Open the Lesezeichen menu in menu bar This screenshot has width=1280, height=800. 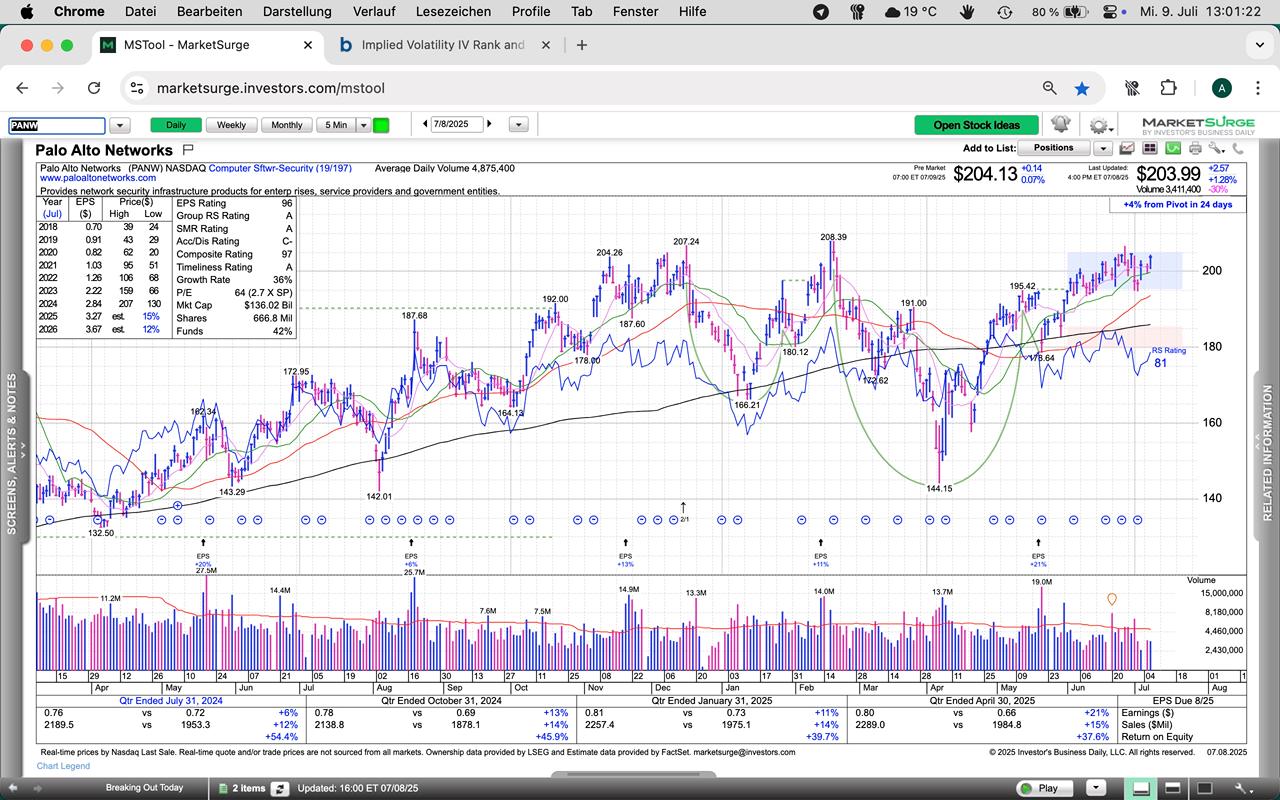[453, 12]
